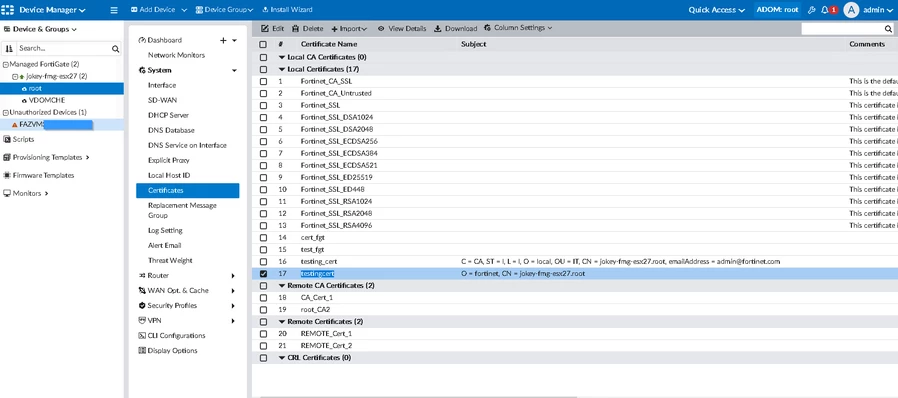The height and width of the screenshot is (398, 898).
Task: Open Install Wizard from top bar
Action: coord(287,10)
